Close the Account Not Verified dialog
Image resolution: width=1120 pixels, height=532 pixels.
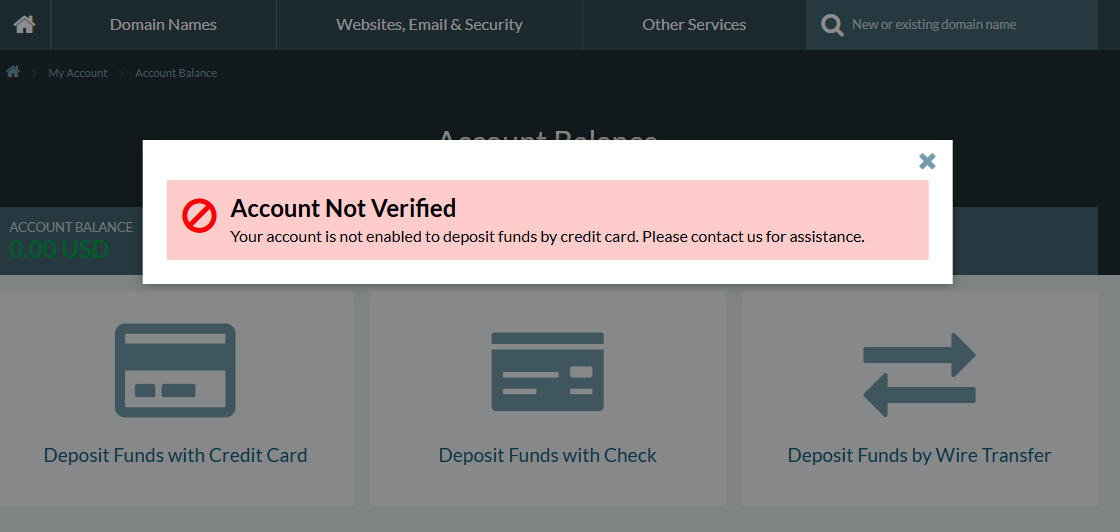[x=927, y=161]
